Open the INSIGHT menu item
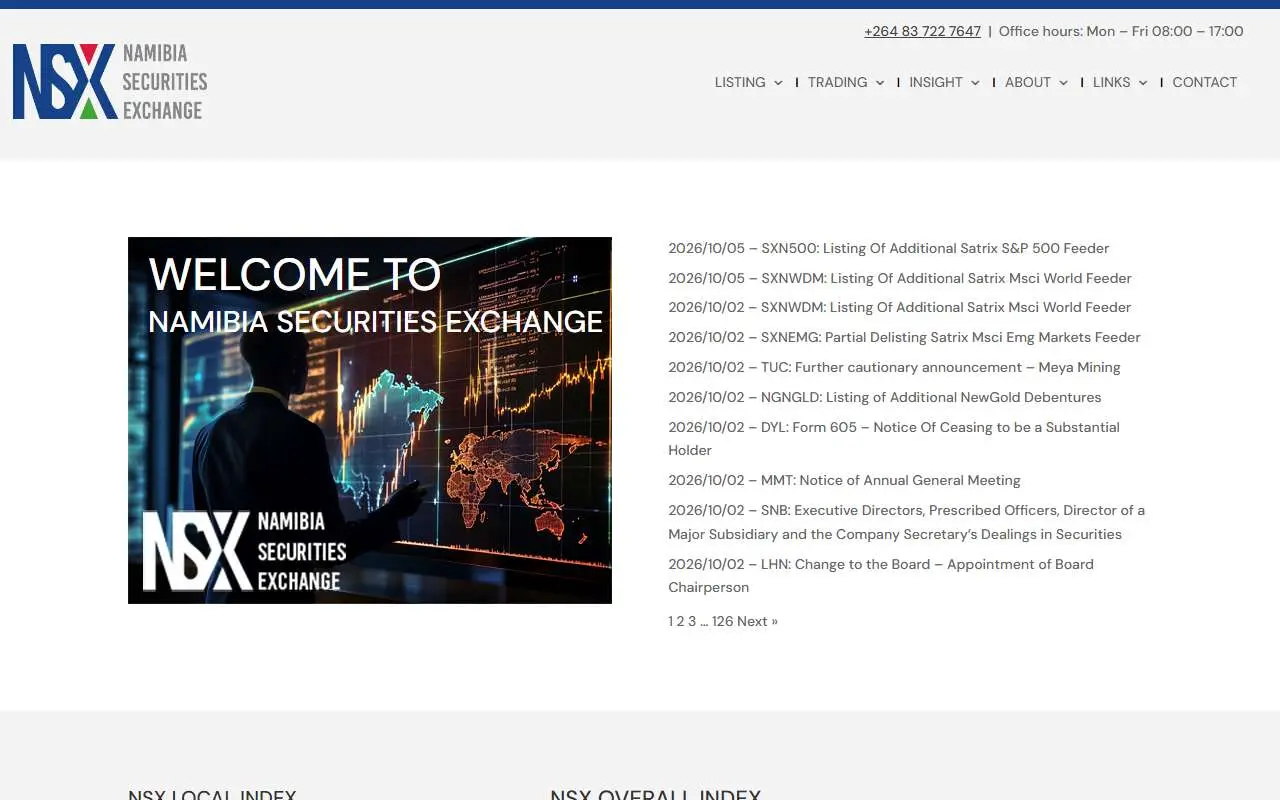Viewport: 1280px width, 800px height. coord(936,82)
